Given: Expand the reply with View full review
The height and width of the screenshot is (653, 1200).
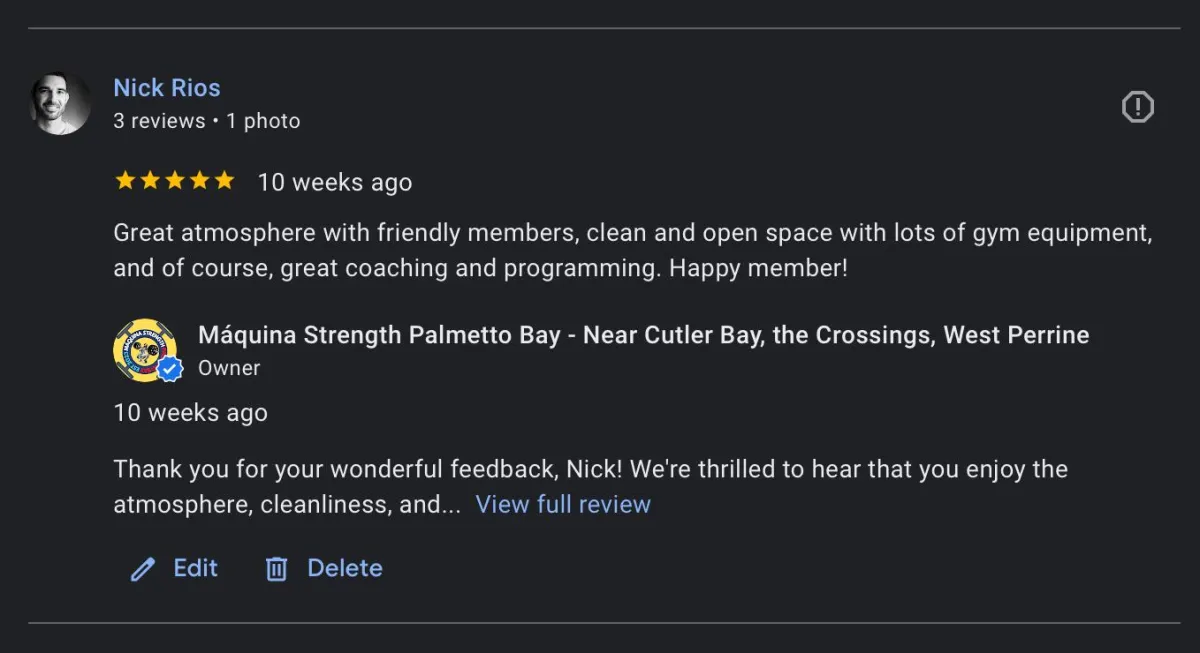Looking at the screenshot, I should [563, 504].
